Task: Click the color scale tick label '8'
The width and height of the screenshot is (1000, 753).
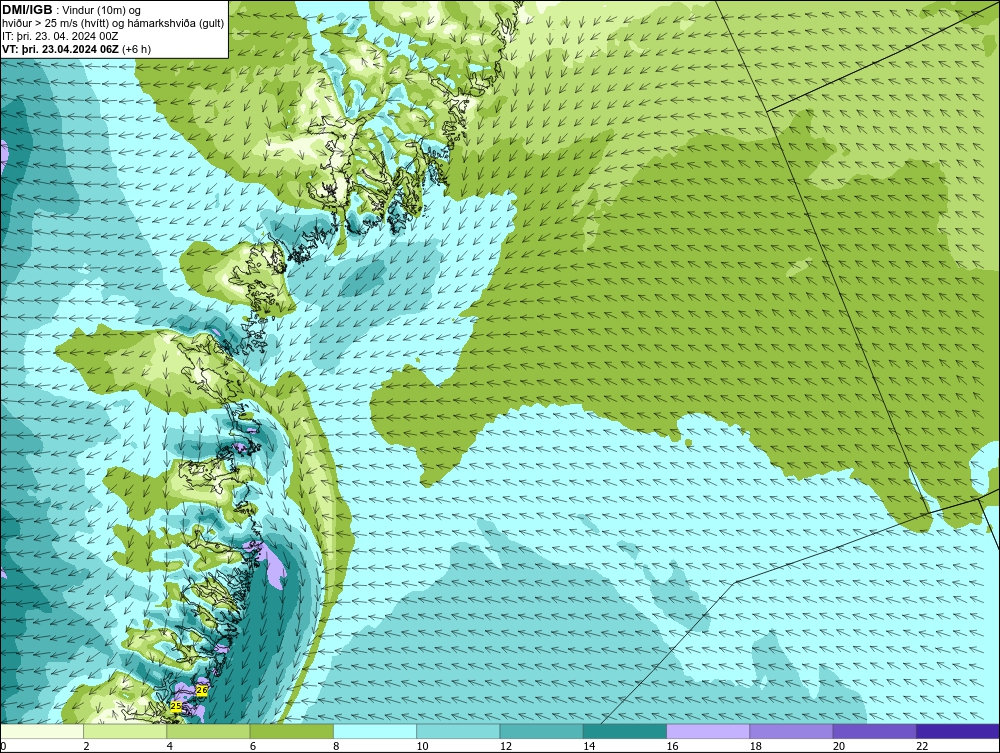Action: tap(336, 746)
